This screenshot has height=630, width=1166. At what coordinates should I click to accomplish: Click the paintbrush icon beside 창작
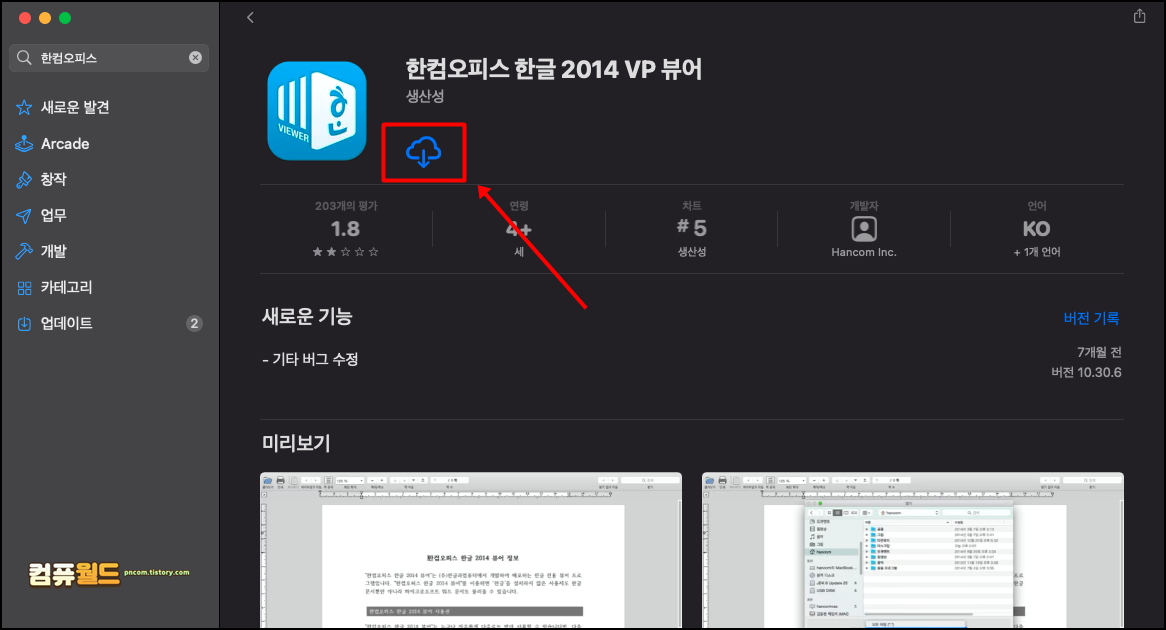(24, 179)
